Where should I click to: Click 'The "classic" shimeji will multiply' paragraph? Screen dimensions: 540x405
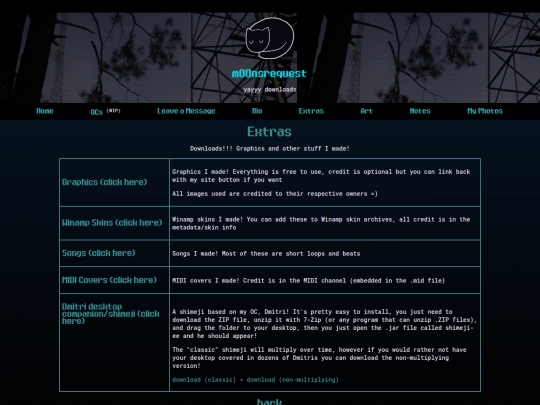point(319,358)
